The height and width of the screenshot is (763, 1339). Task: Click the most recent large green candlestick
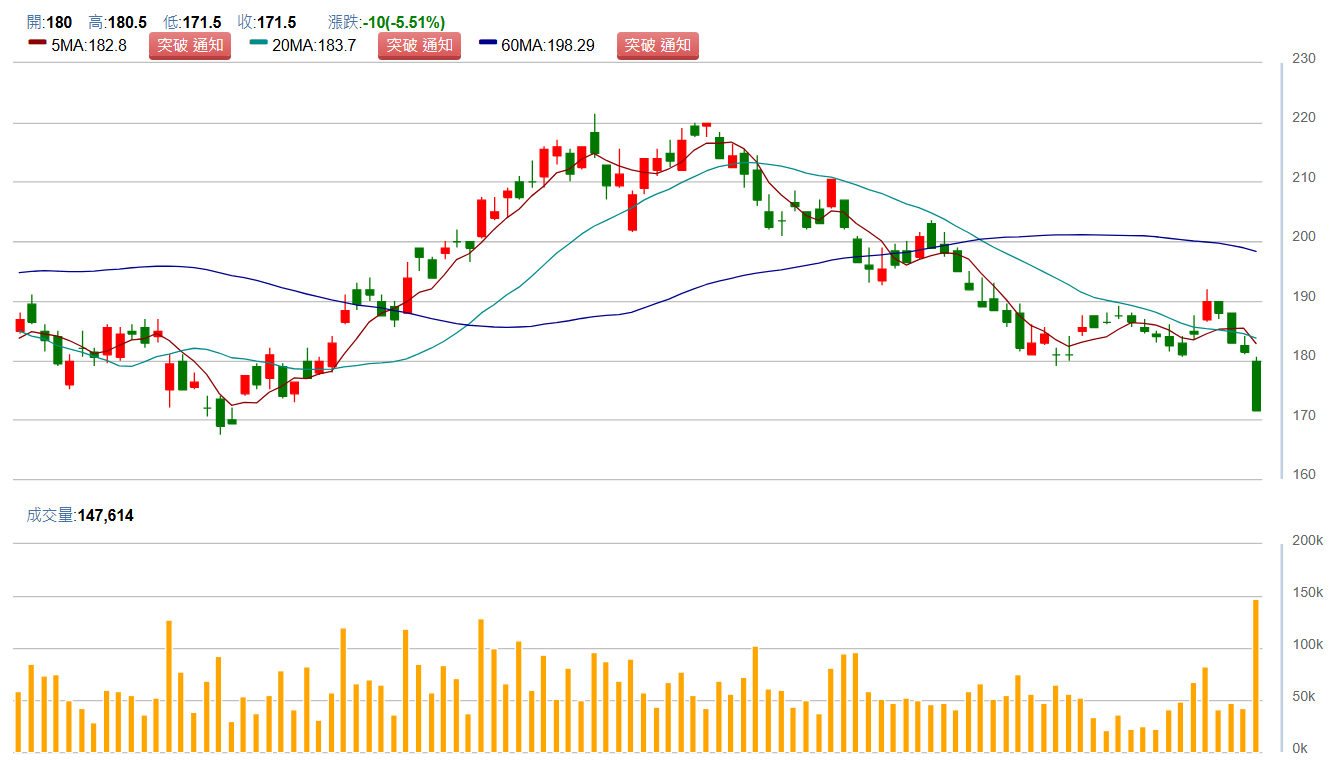pyautogui.click(x=1256, y=386)
